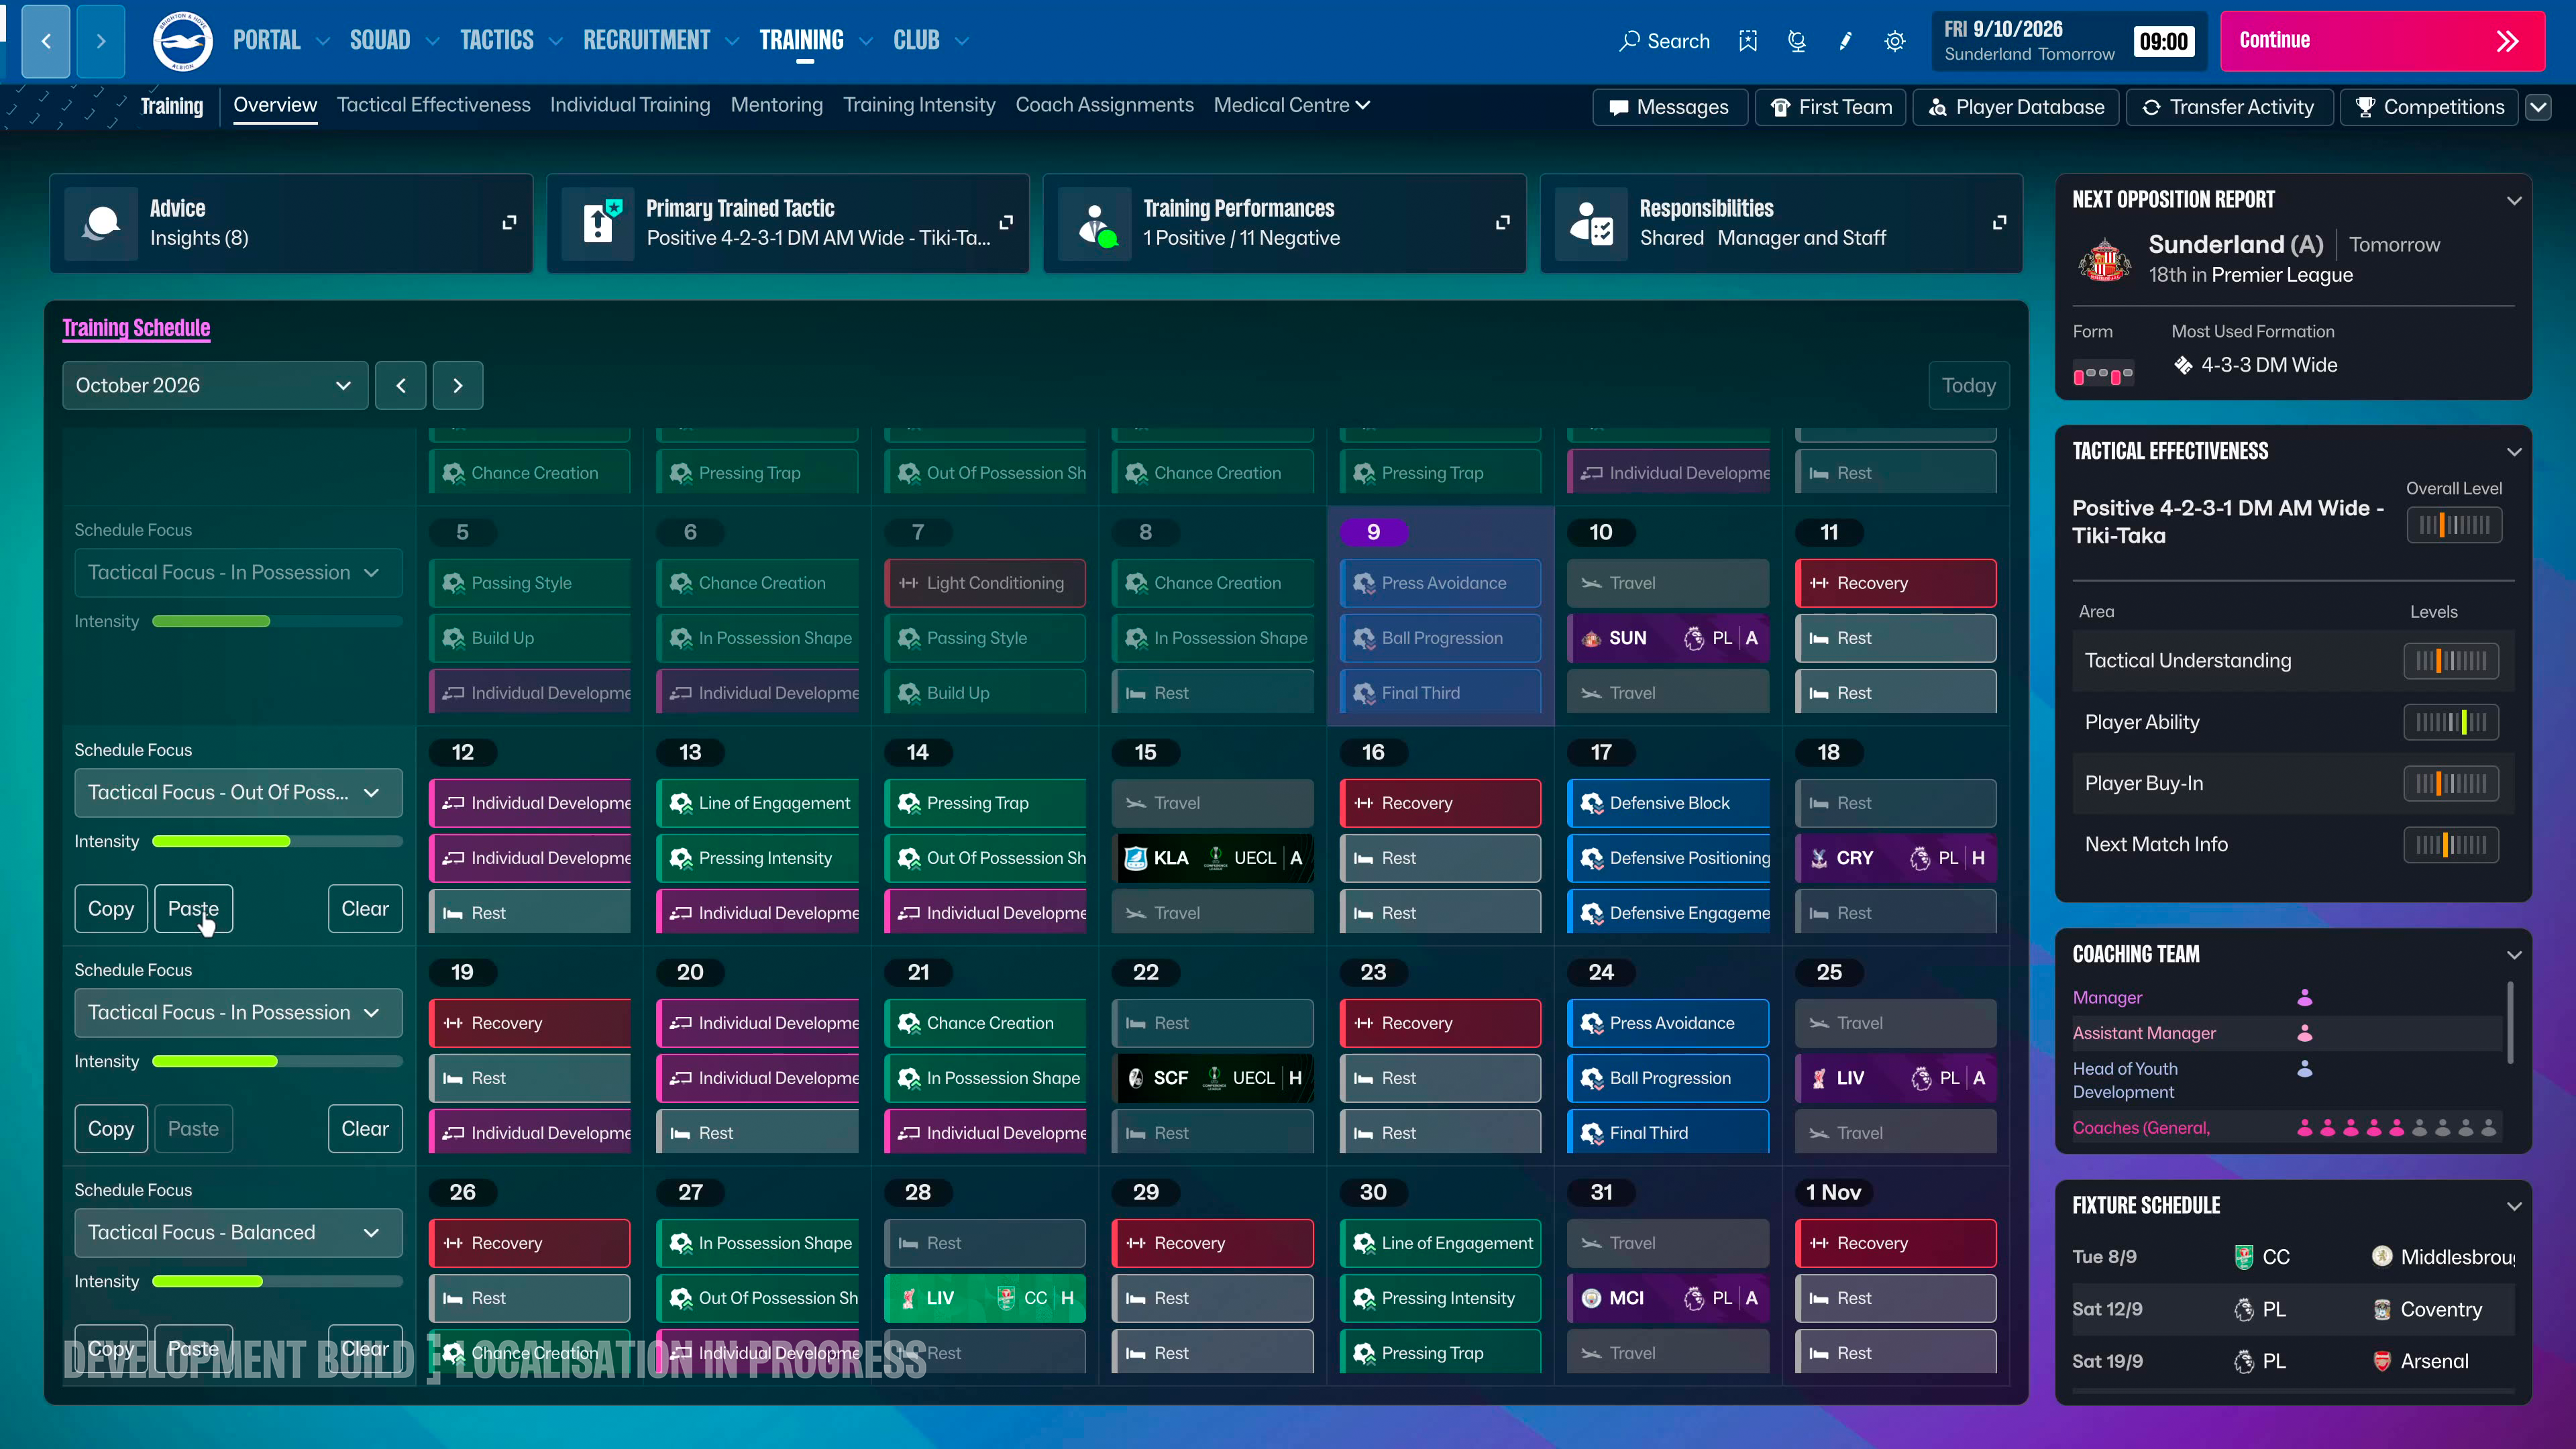Expand the Primary Trained Tactic card
Screen dimensions: 2576x1449
click(x=1006, y=222)
